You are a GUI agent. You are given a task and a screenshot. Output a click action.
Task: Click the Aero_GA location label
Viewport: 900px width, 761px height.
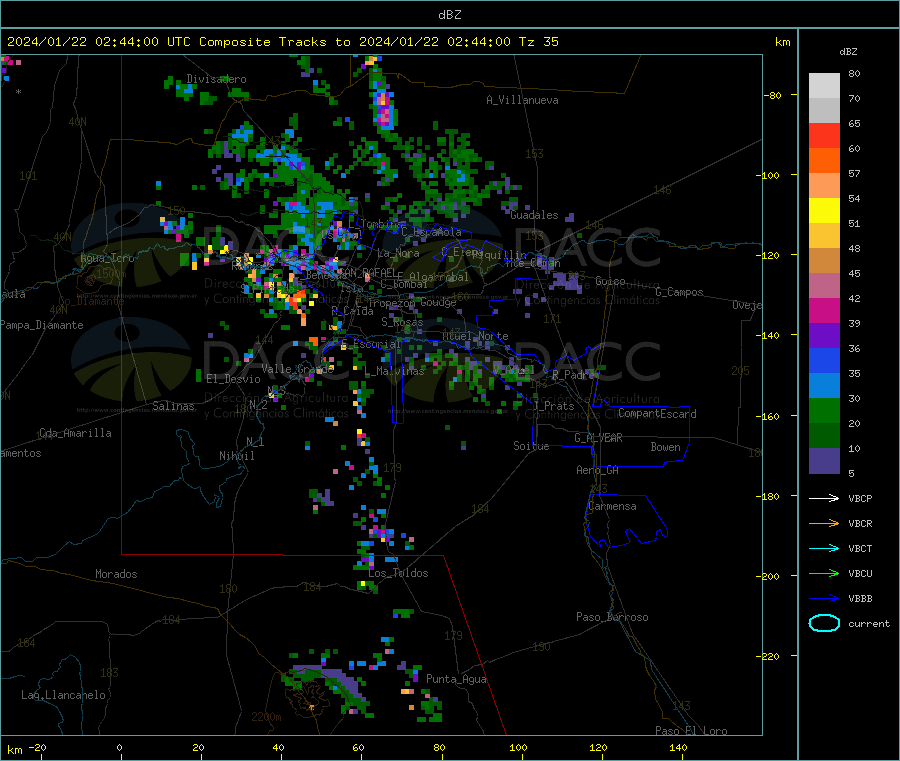click(x=598, y=470)
